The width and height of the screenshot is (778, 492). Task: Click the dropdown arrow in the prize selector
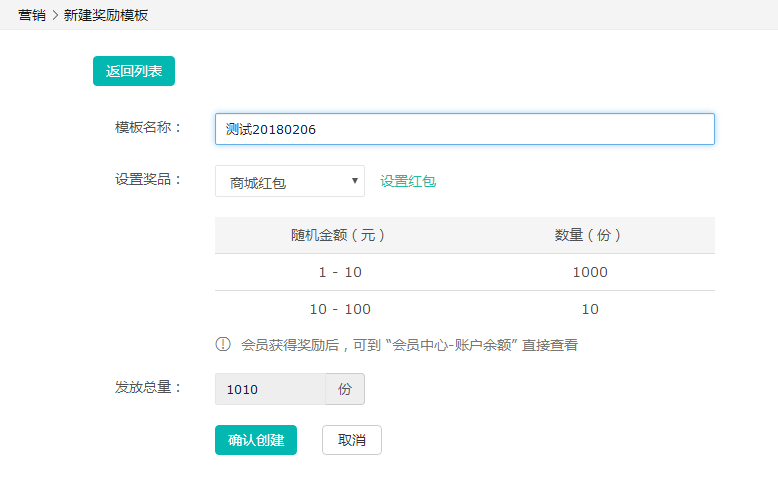click(354, 181)
